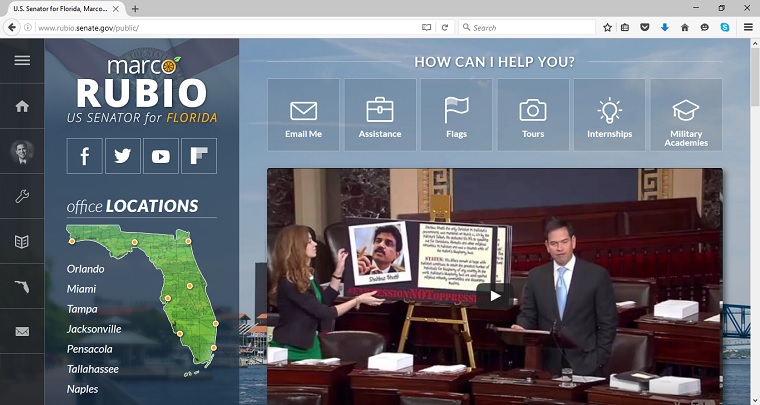Show bookmarks list icon
760x405 pixels.
click(625, 28)
